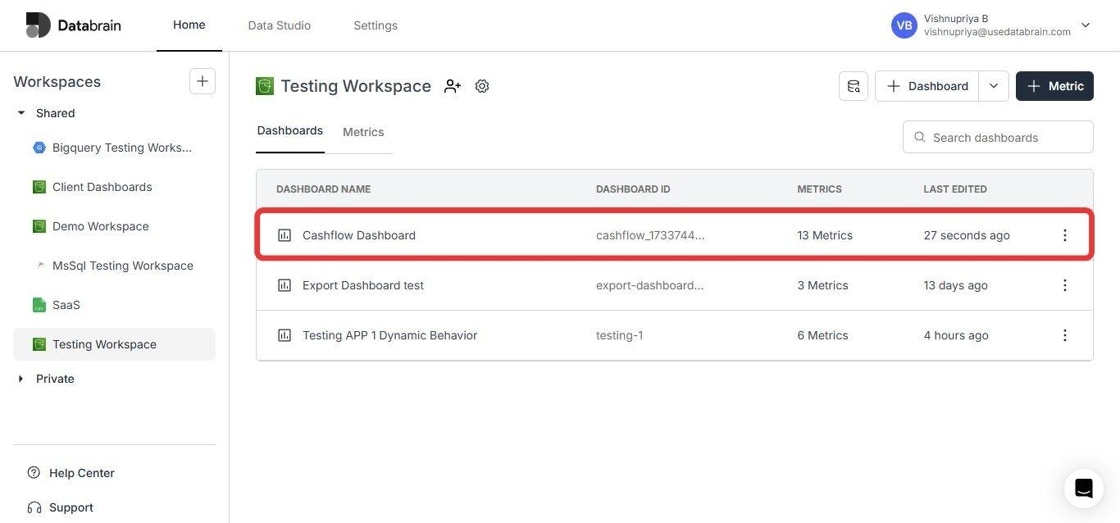Open the three-dot menu for Testing APP 1
Screen dimensions: 1120x523
pos(1064,335)
